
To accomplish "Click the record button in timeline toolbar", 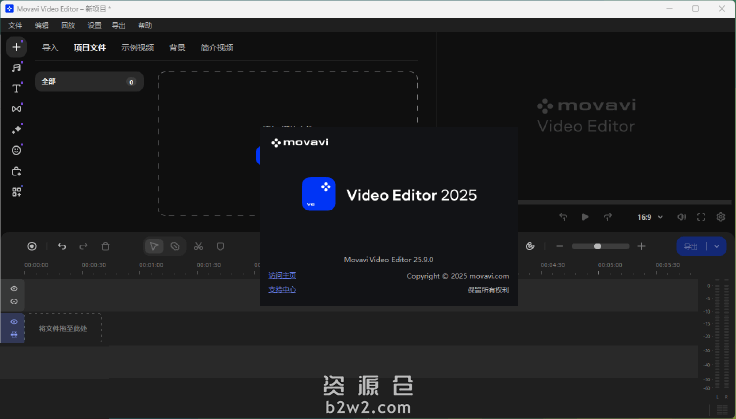I will (32, 246).
